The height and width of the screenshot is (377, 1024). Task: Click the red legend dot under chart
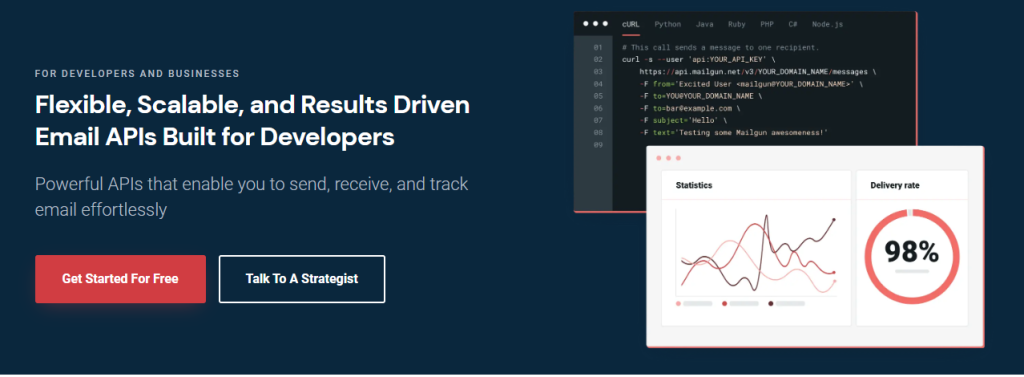click(725, 304)
